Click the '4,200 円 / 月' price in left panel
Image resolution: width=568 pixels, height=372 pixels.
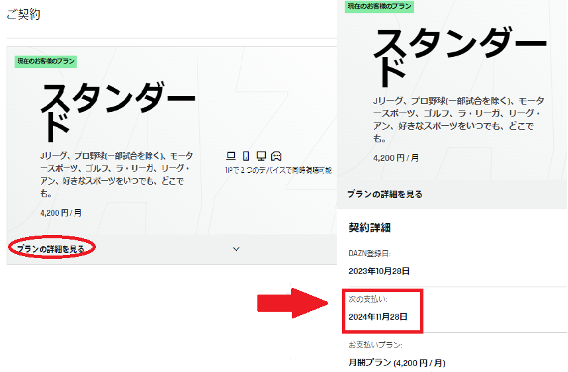[61, 213]
